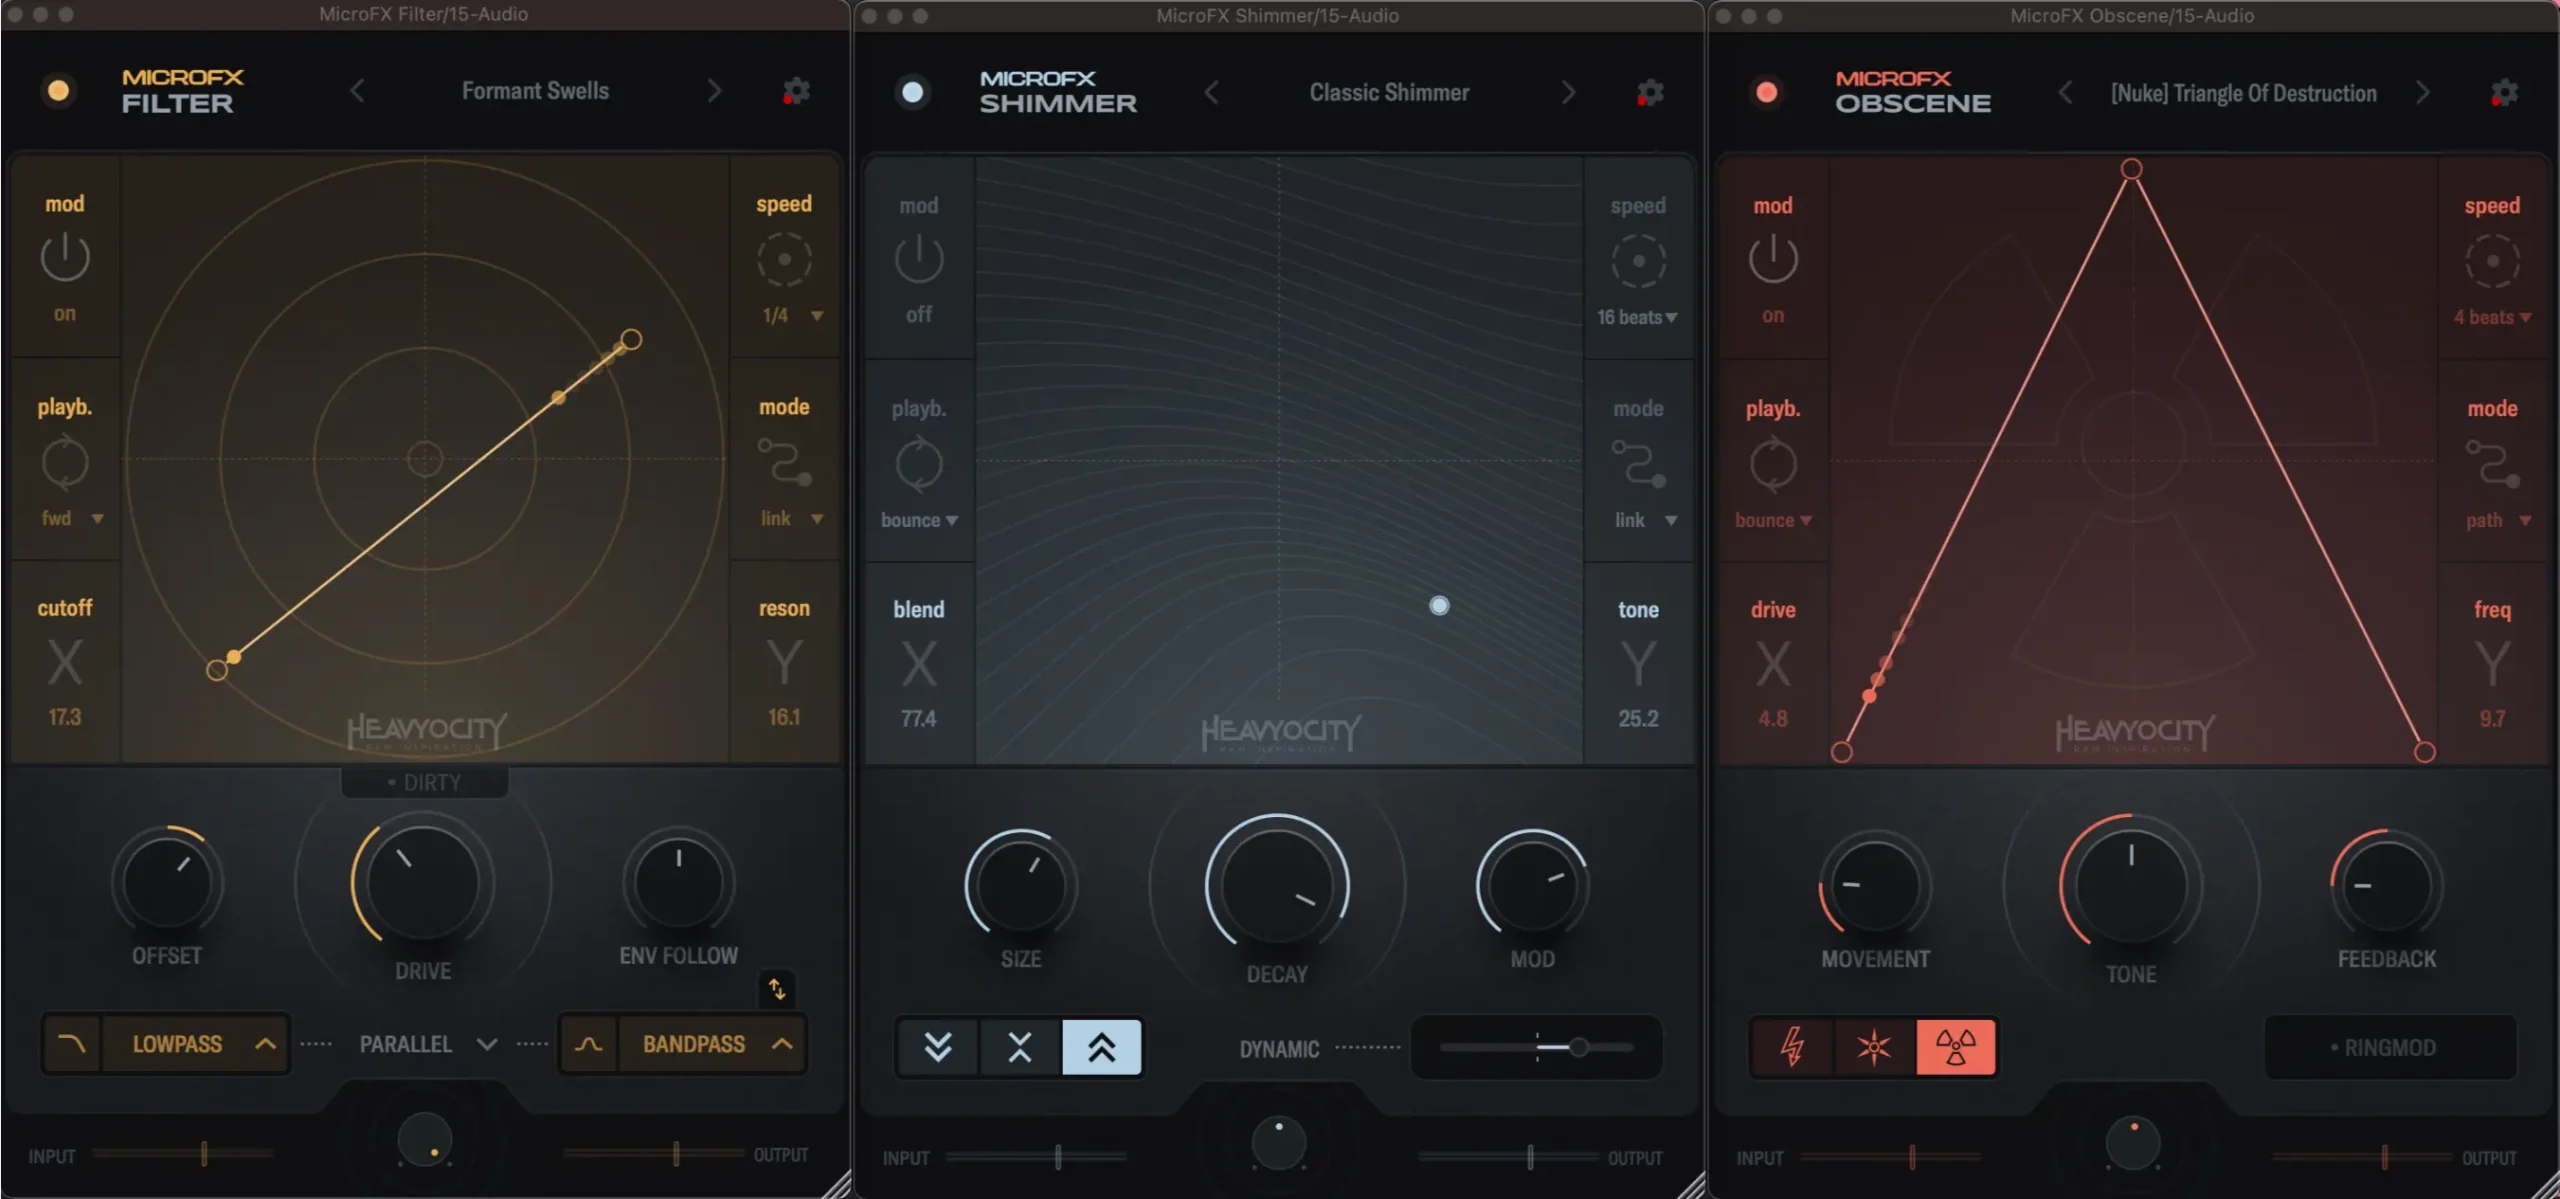Click the bandpass curve shape icon

click(589, 1044)
